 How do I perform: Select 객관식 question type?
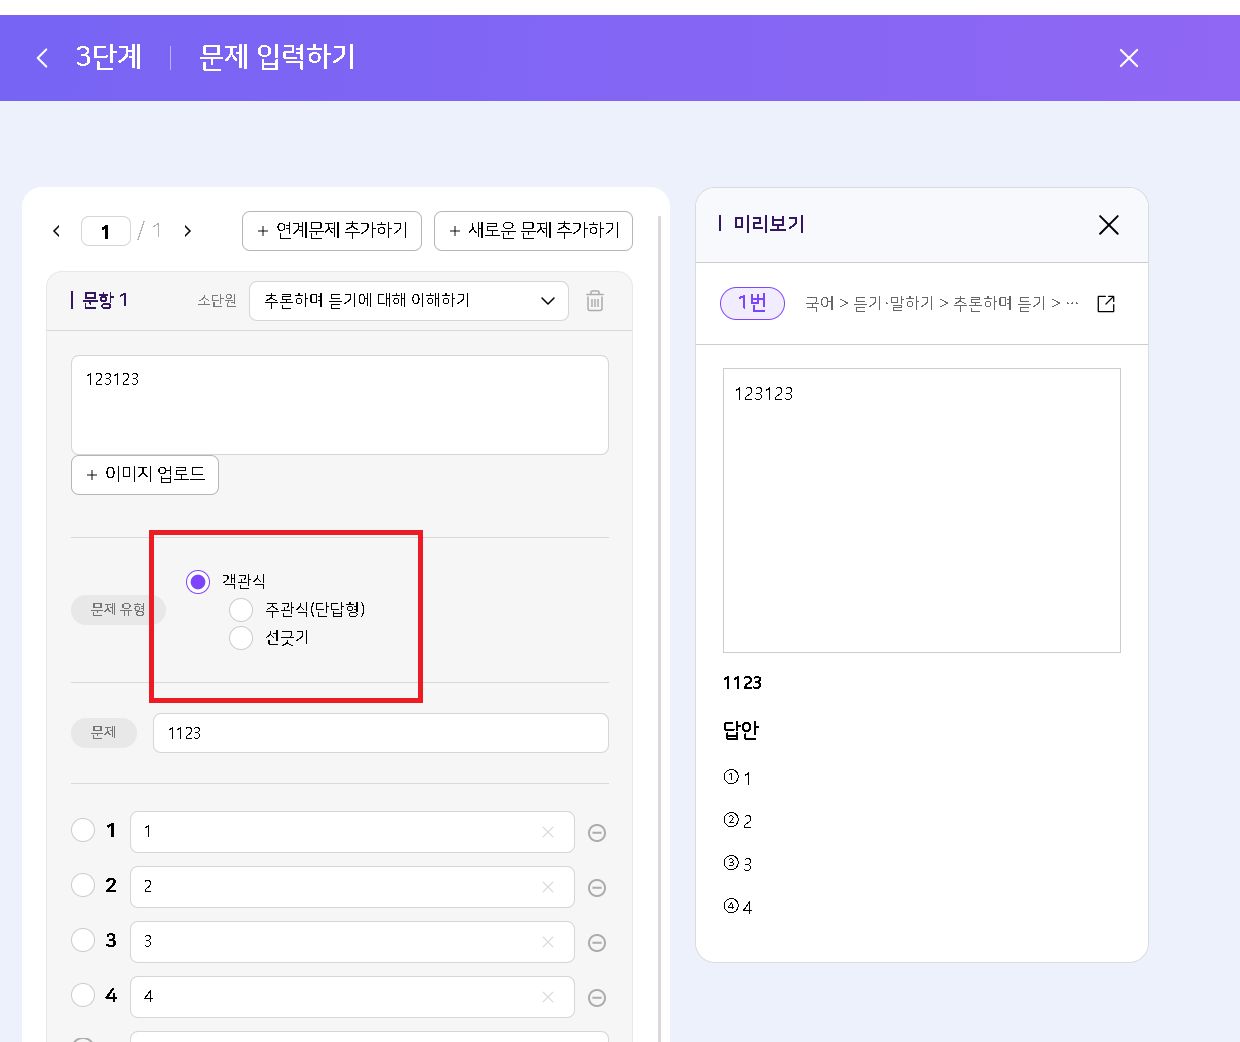click(x=198, y=581)
